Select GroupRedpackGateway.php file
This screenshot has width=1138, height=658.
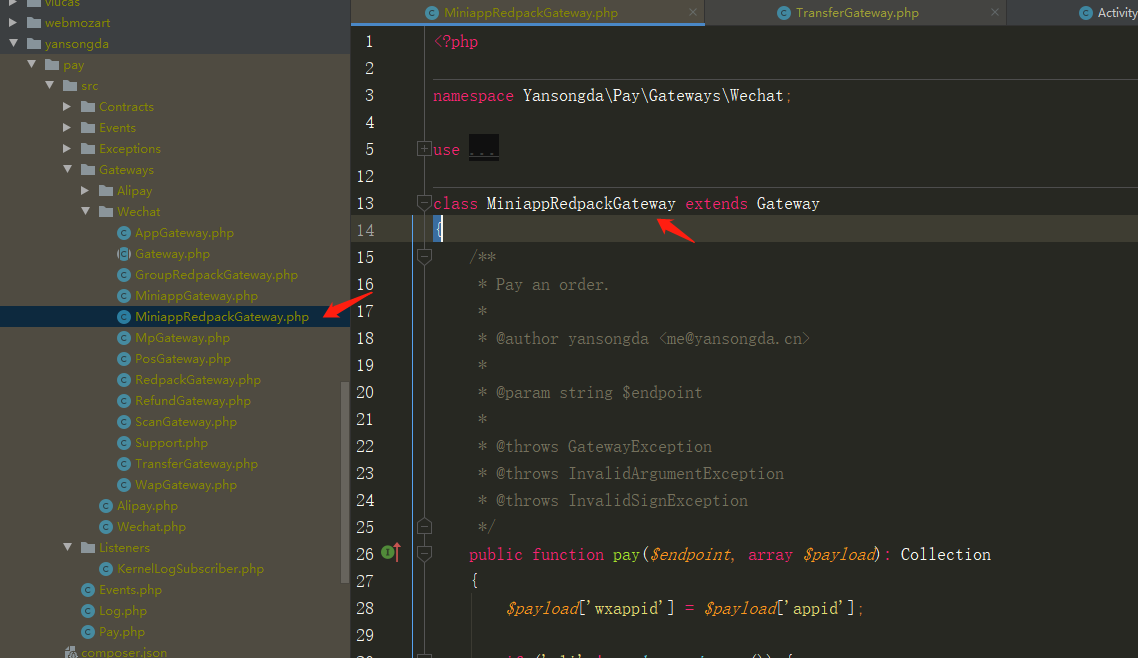click(216, 275)
